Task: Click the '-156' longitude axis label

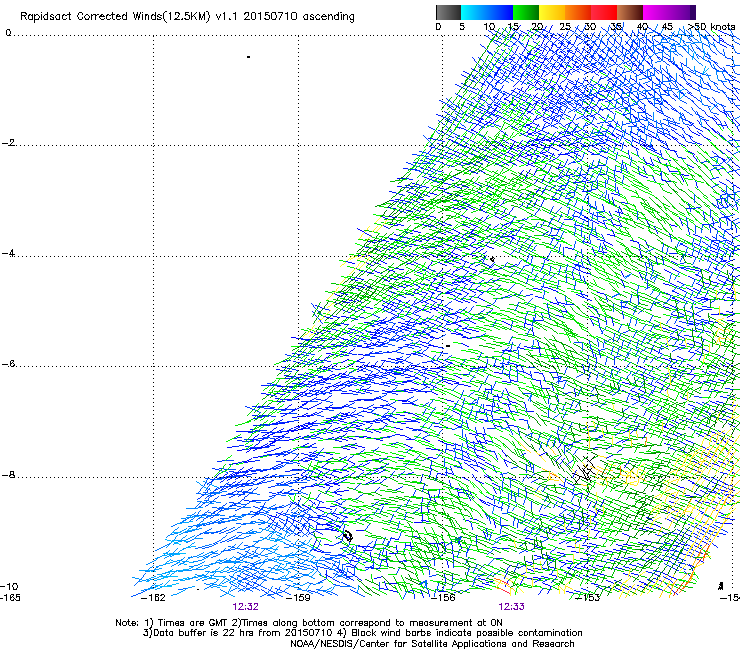Action: (443, 598)
